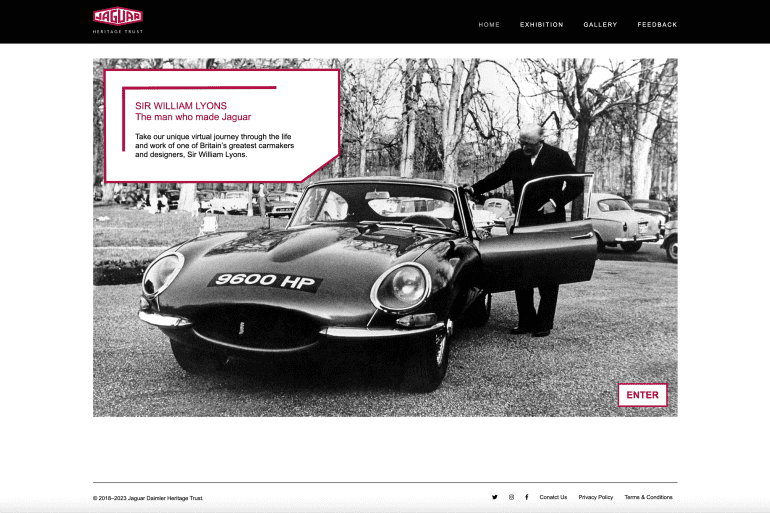Click the ENTER button on the photo
Image resolution: width=770 pixels, height=513 pixels.
tap(642, 395)
